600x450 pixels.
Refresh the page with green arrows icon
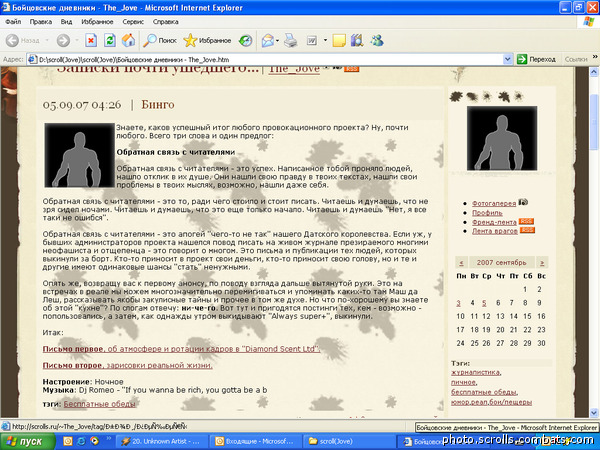pyautogui.click(x=110, y=40)
